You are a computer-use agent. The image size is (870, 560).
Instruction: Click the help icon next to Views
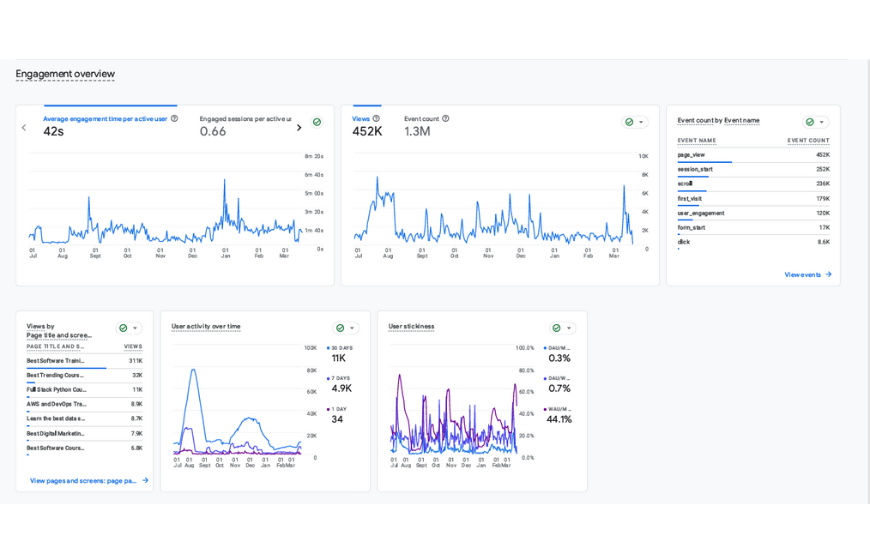click(x=376, y=118)
